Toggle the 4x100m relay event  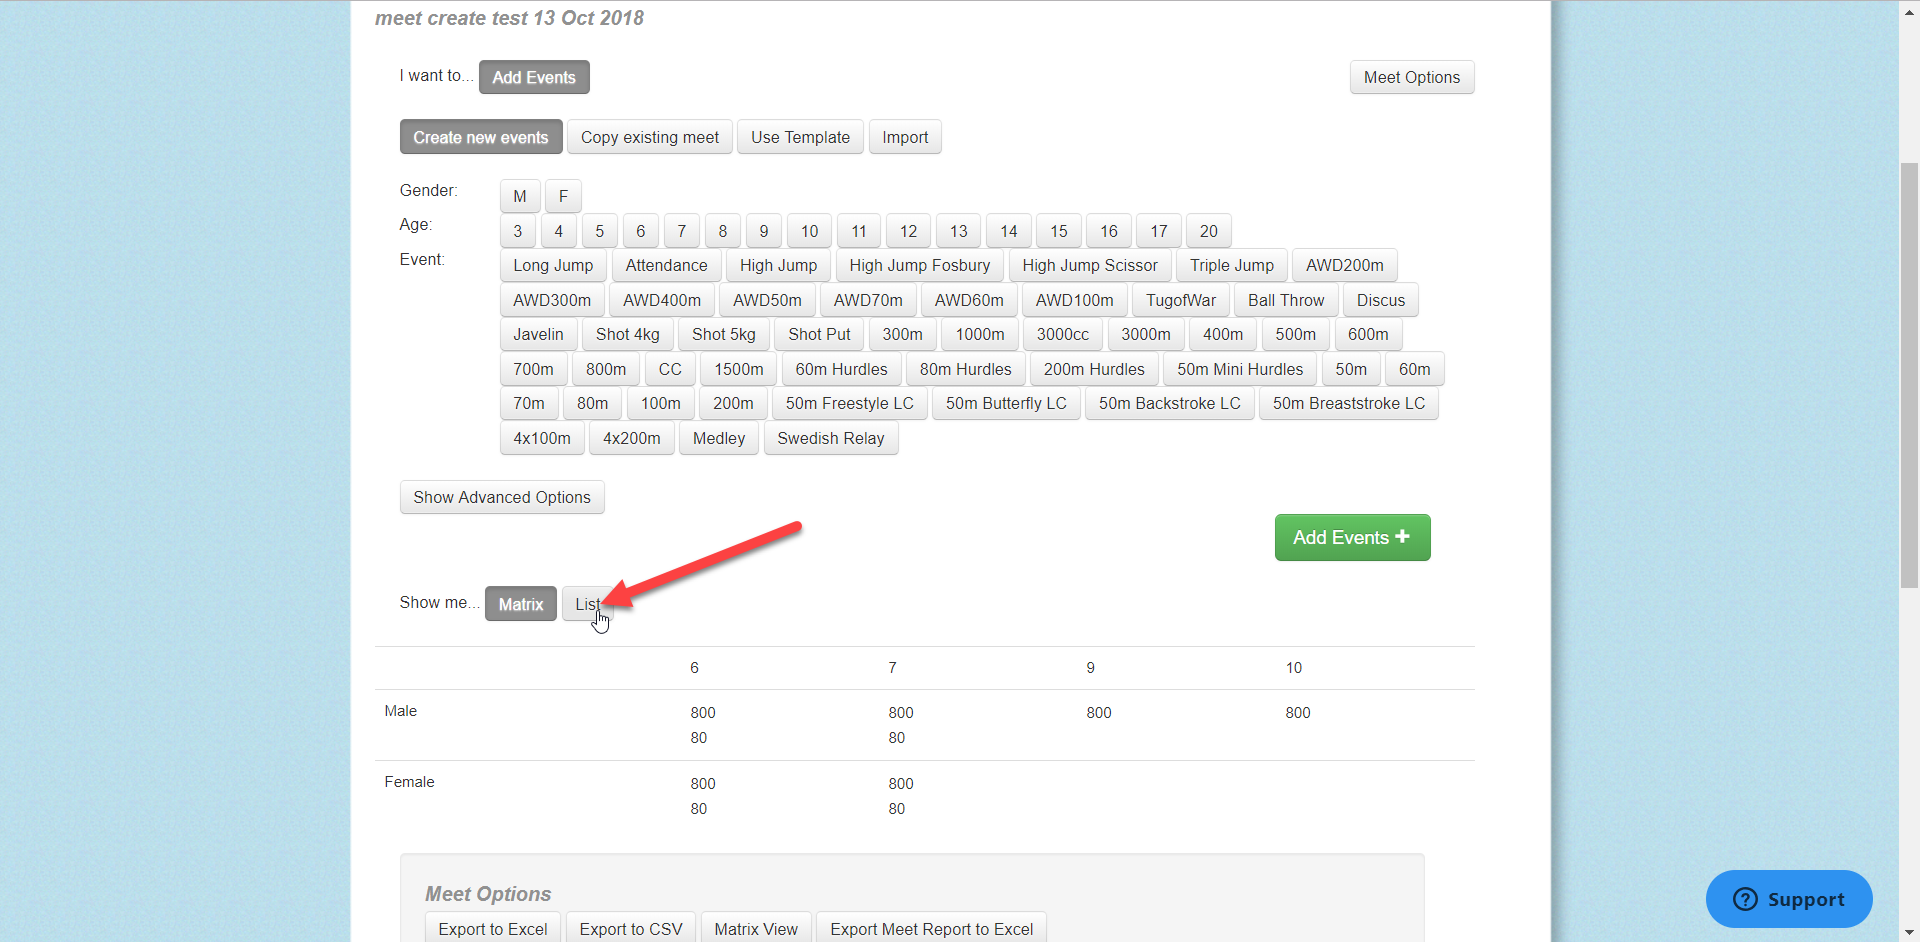[x=541, y=438]
